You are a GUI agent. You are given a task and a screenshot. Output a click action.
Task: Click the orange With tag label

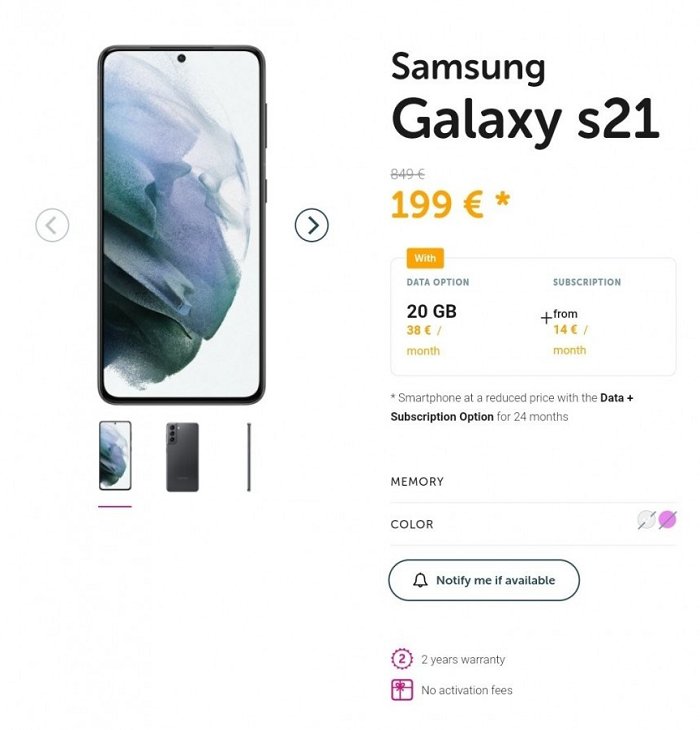click(425, 258)
